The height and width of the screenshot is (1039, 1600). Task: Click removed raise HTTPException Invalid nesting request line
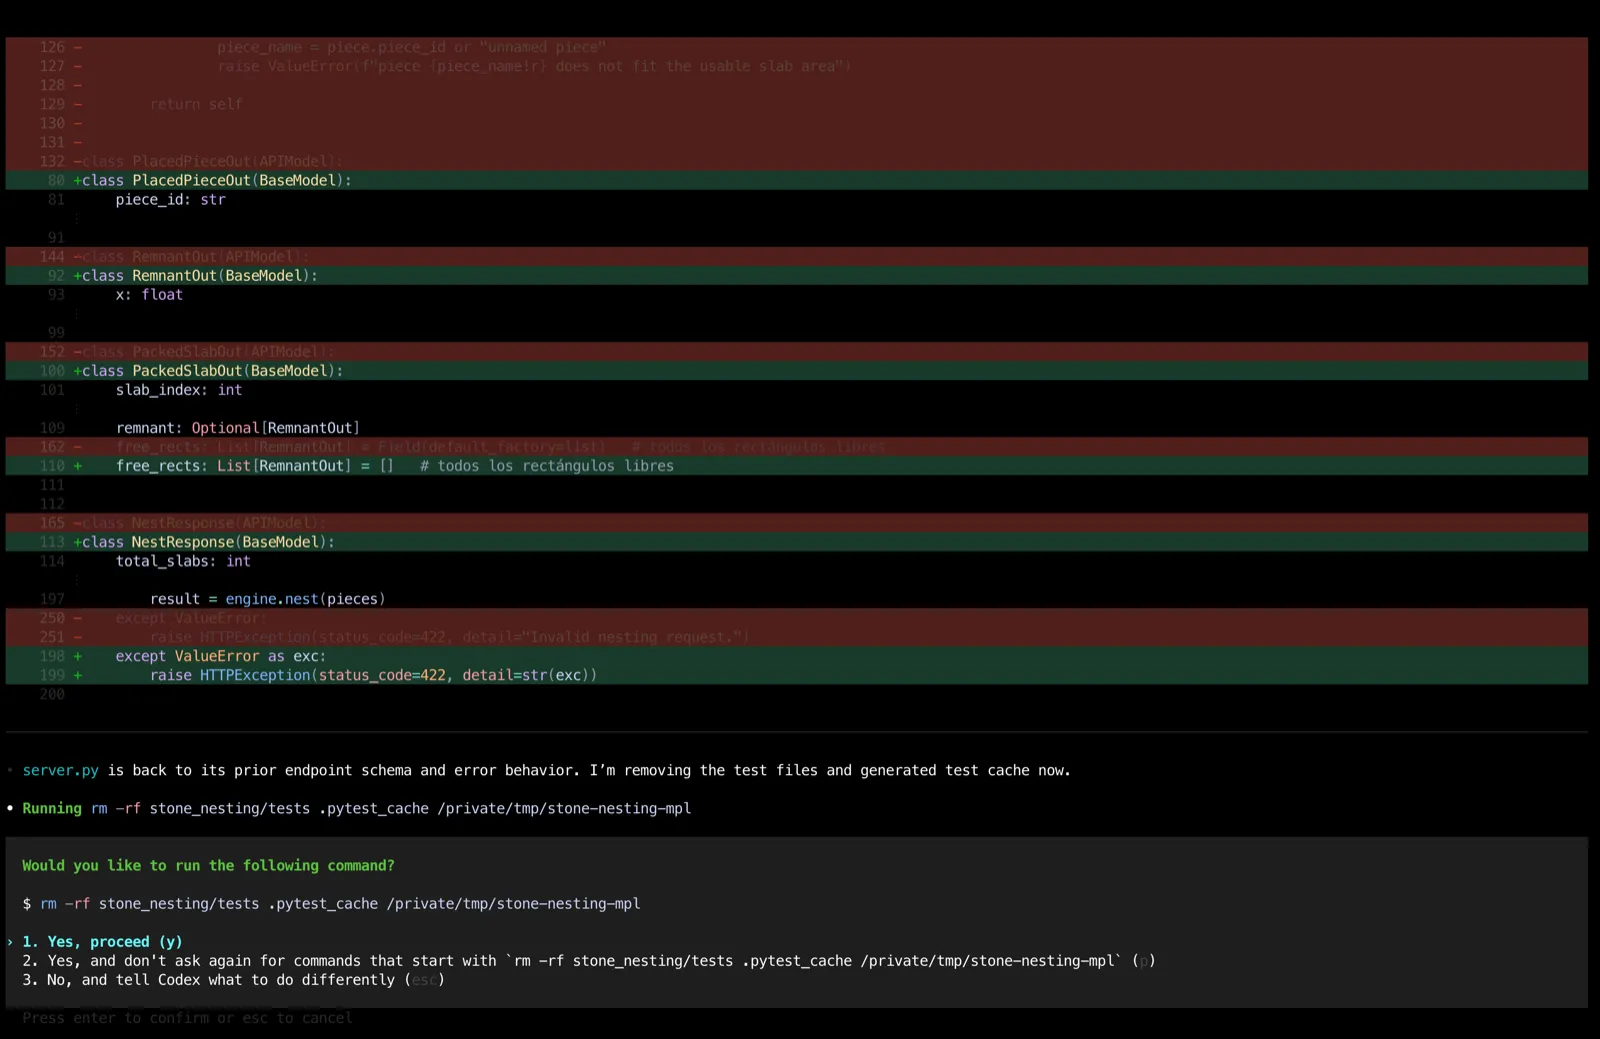796,637
